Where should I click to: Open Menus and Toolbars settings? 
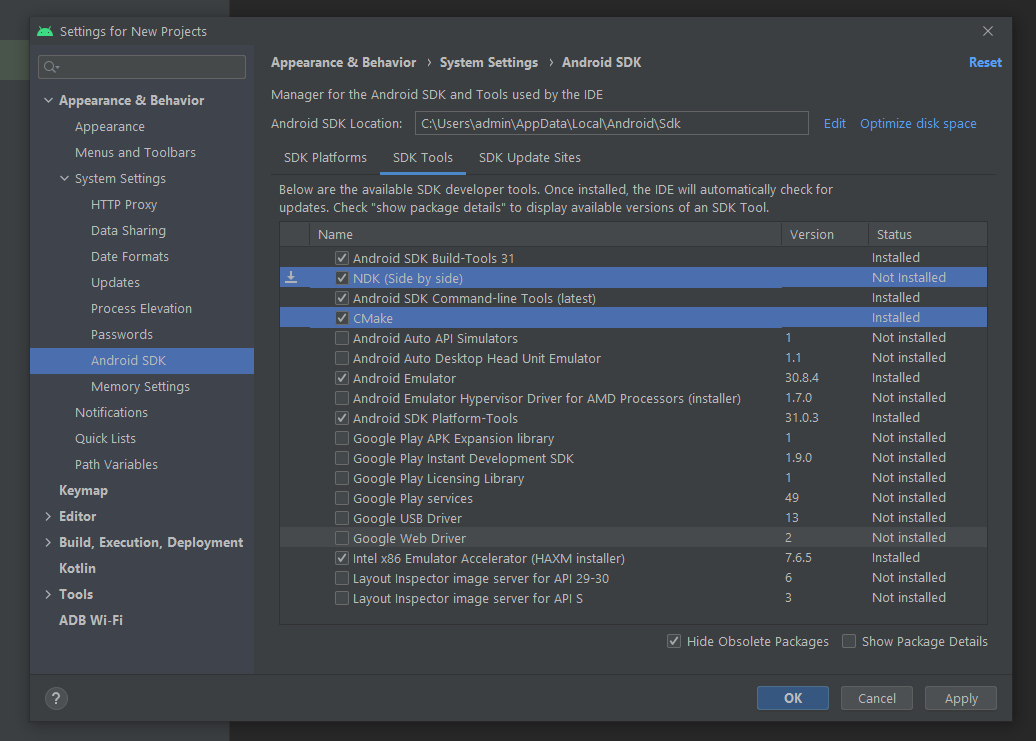click(x=135, y=153)
